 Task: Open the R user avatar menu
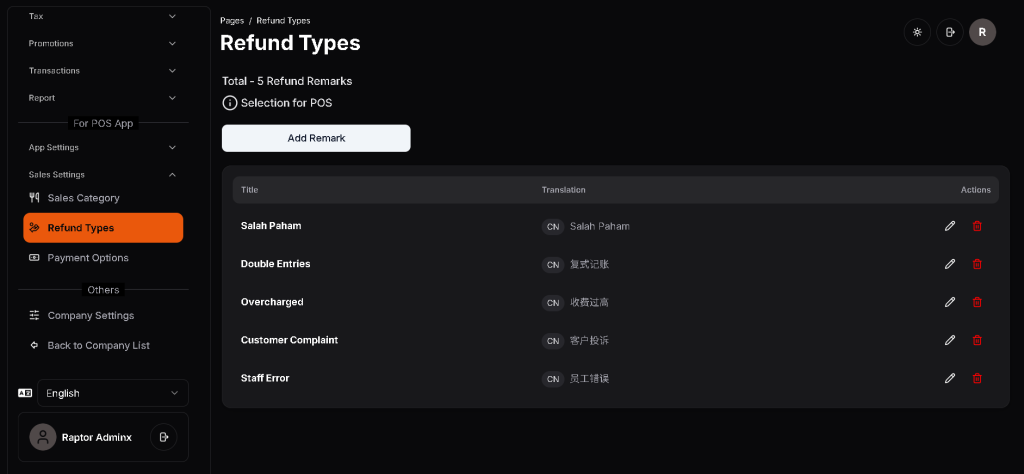(982, 32)
